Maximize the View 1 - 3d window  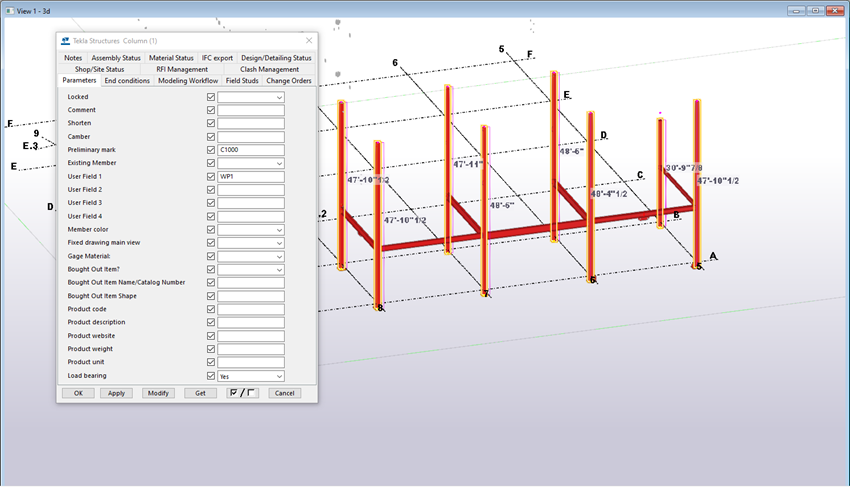click(817, 9)
